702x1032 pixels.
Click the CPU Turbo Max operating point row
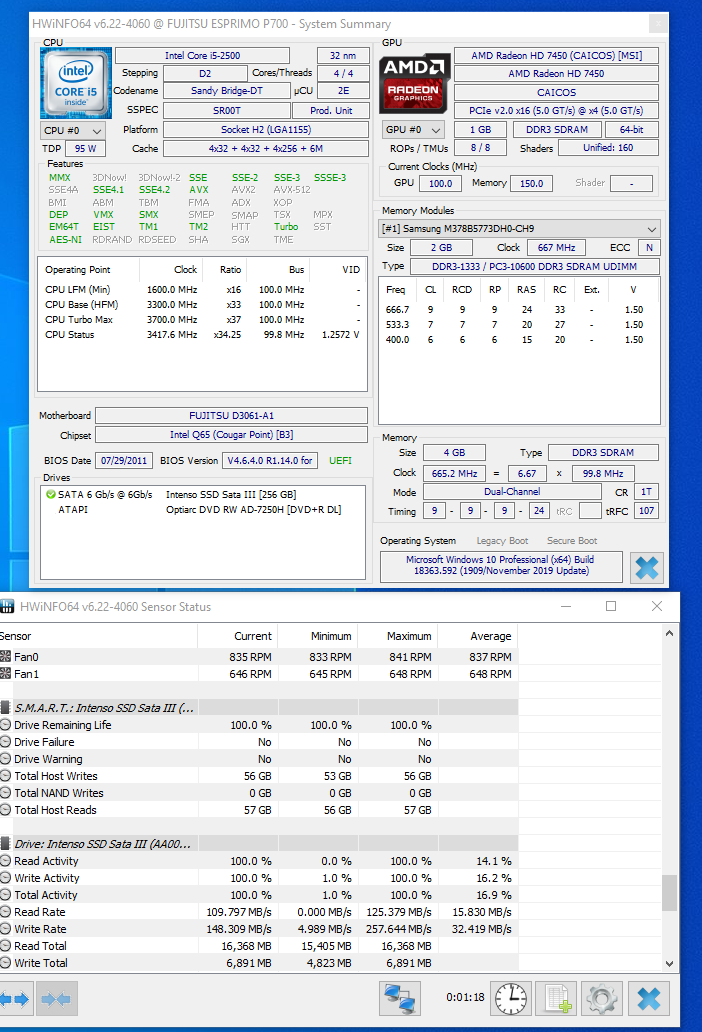click(x=203, y=319)
